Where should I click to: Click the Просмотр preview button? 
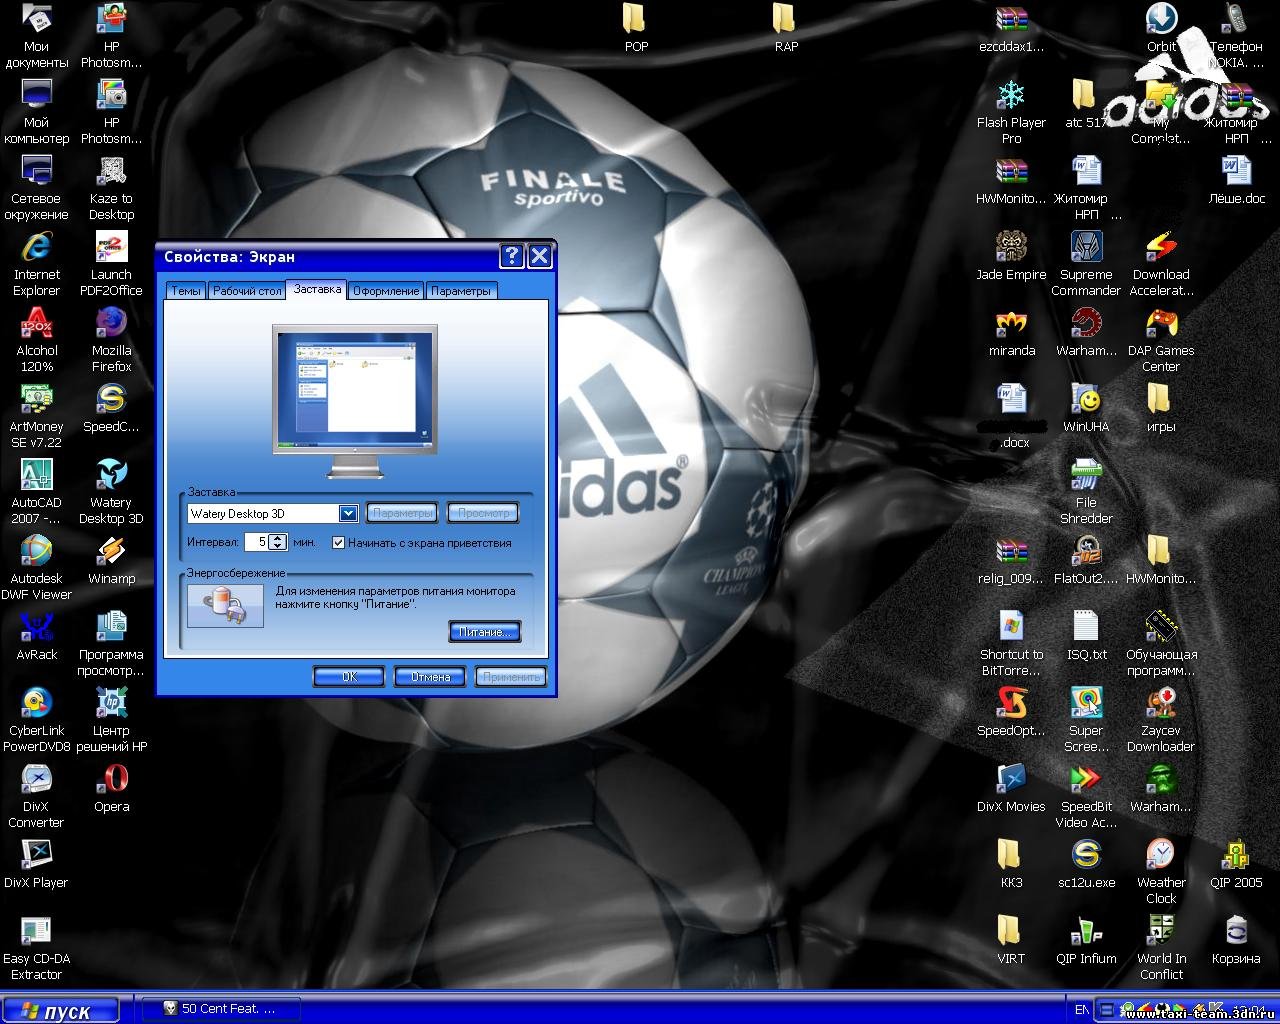point(482,513)
